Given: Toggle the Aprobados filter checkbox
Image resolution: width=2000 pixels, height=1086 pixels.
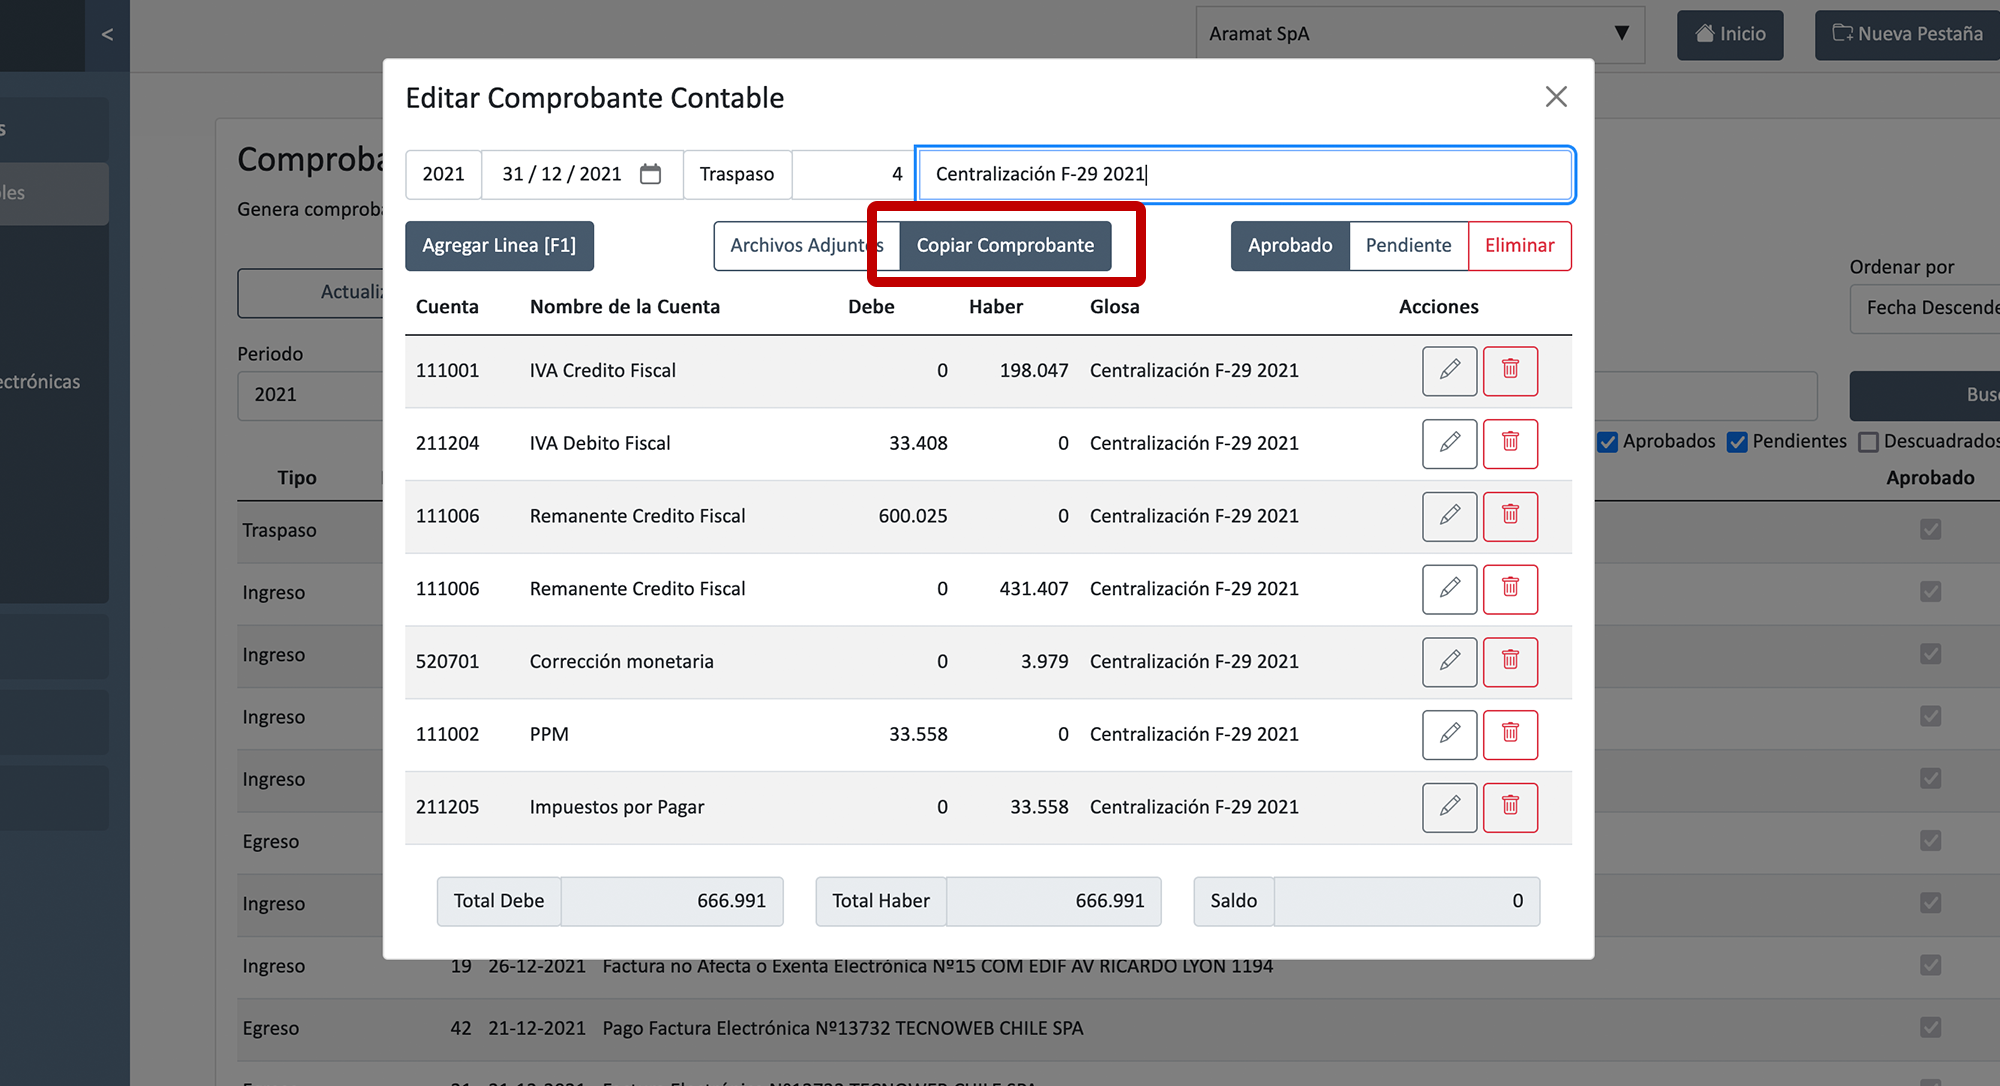Looking at the screenshot, I should click(x=1607, y=442).
